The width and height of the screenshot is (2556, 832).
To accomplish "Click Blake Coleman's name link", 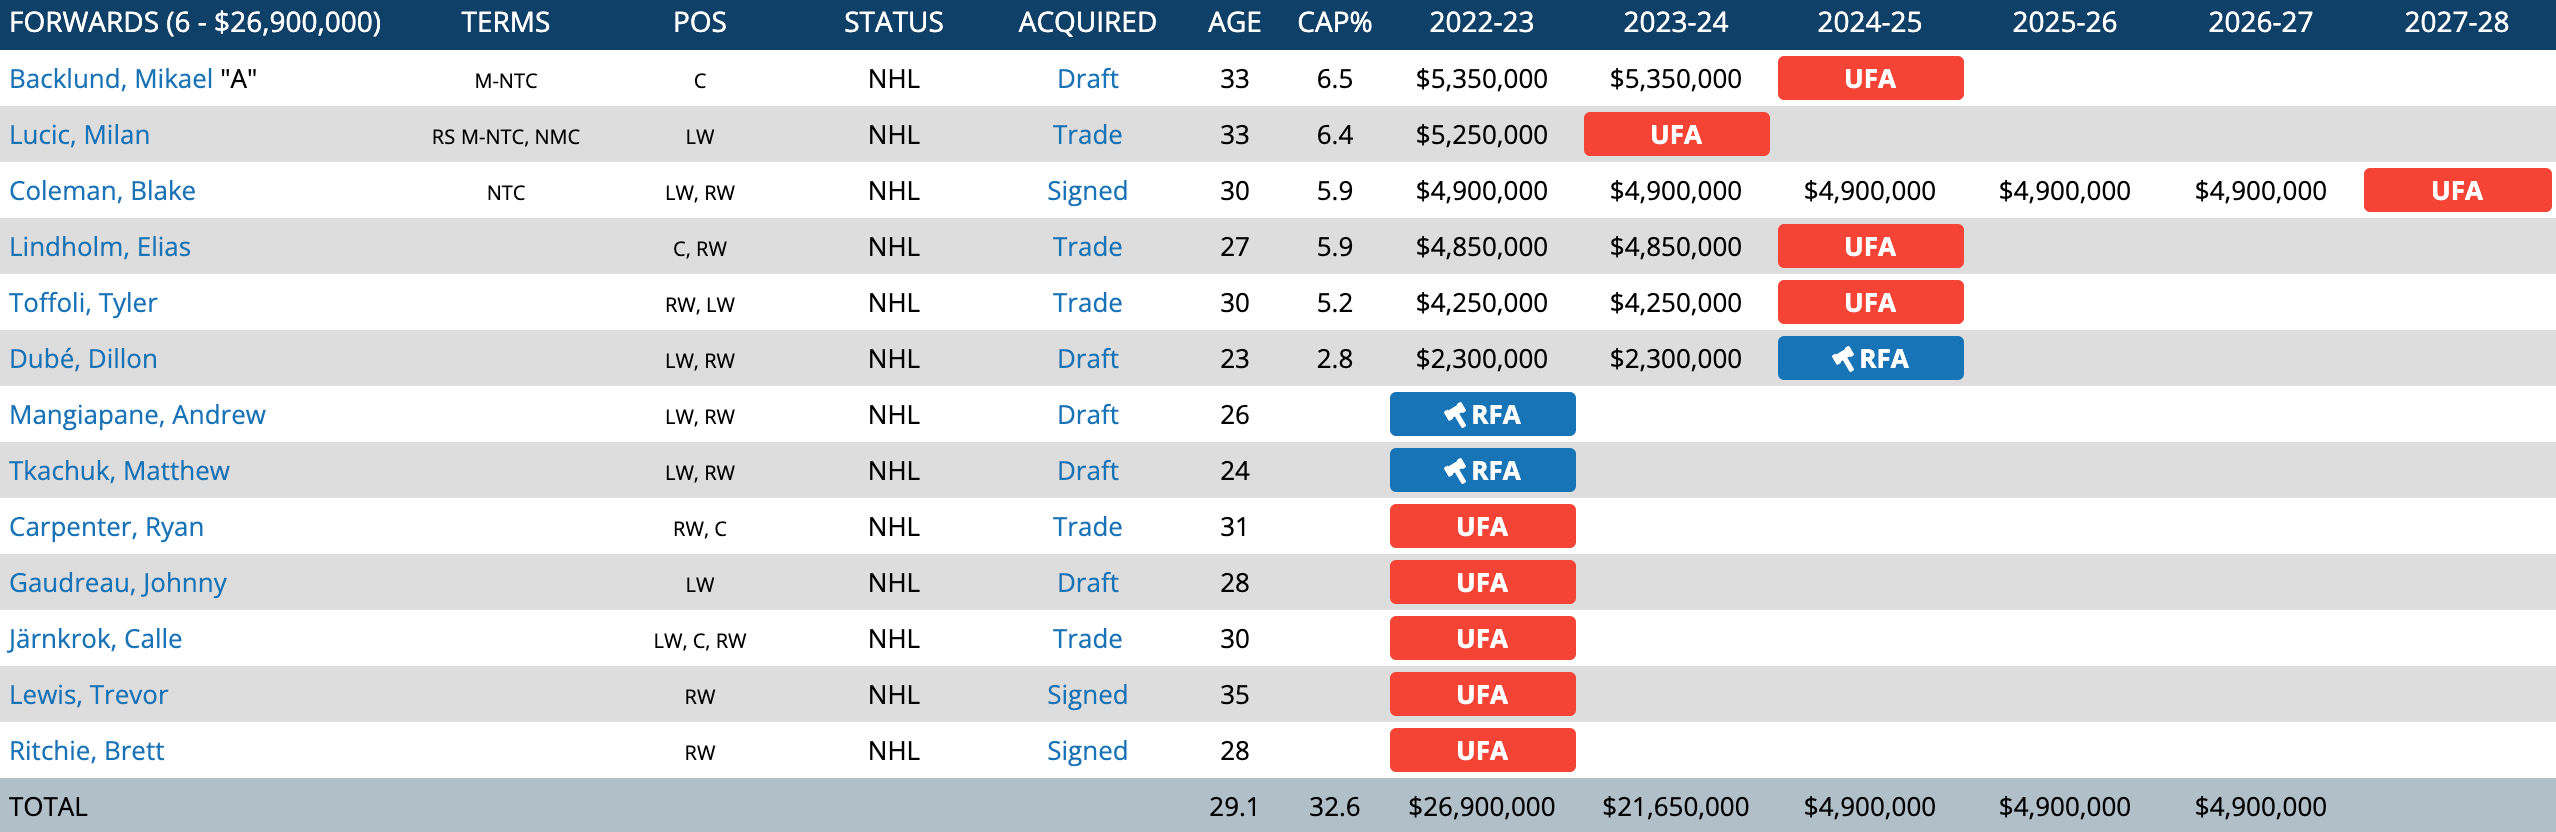I will (102, 191).
